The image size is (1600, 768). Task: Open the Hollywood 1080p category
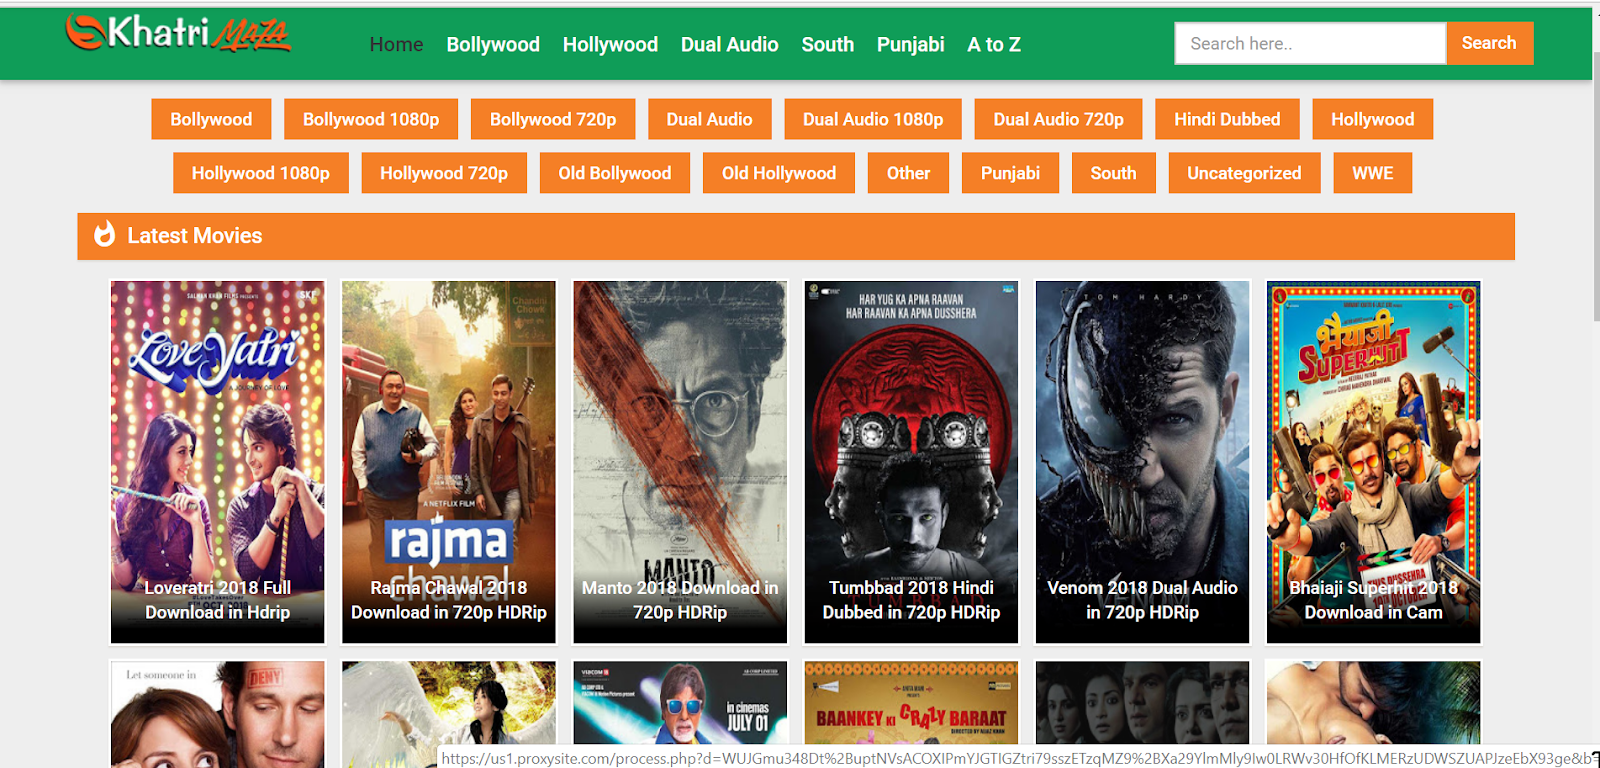tap(261, 173)
